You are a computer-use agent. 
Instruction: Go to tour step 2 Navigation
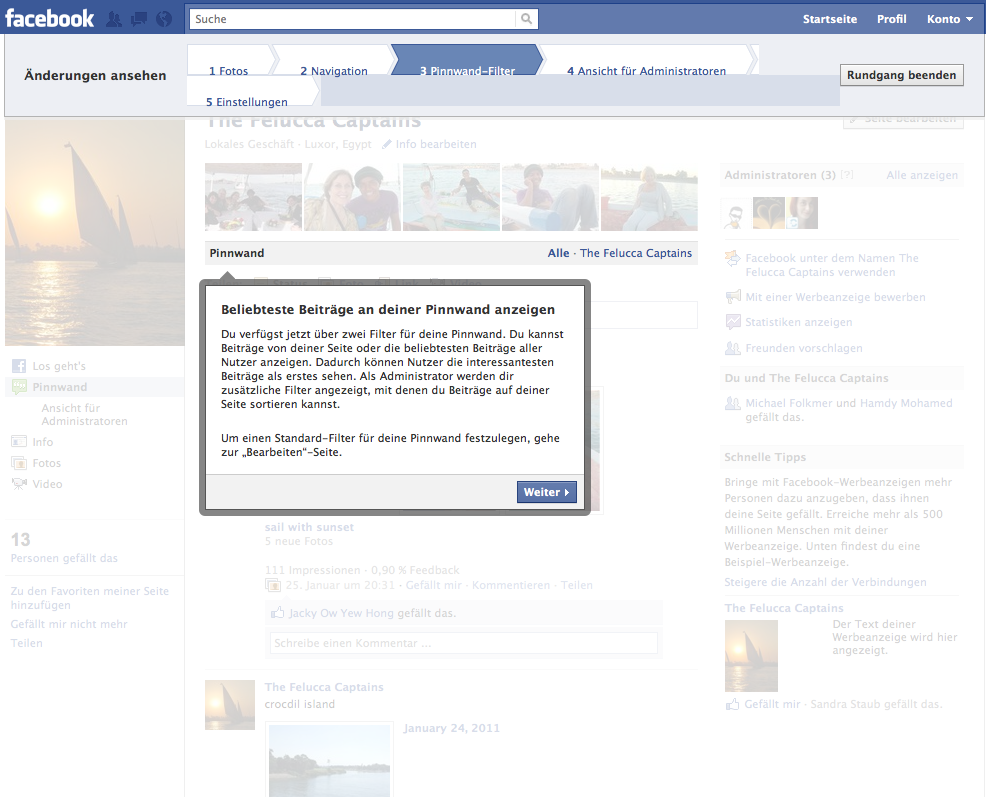pyautogui.click(x=334, y=71)
